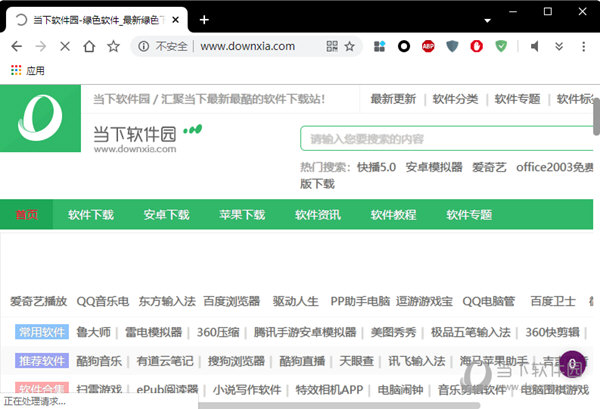Open the QR code icon in address bar
600x409 pixels.
tap(332, 47)
